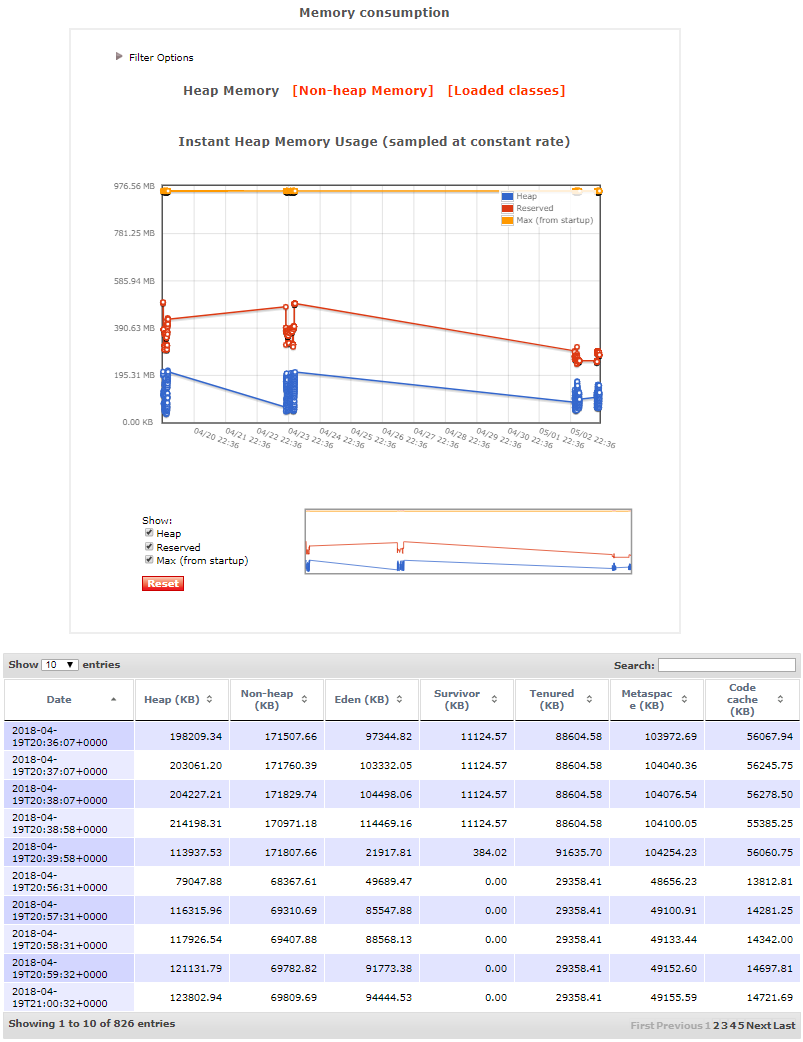
Task: Sort table by Eden (KB) column
Action: (372, 699)
